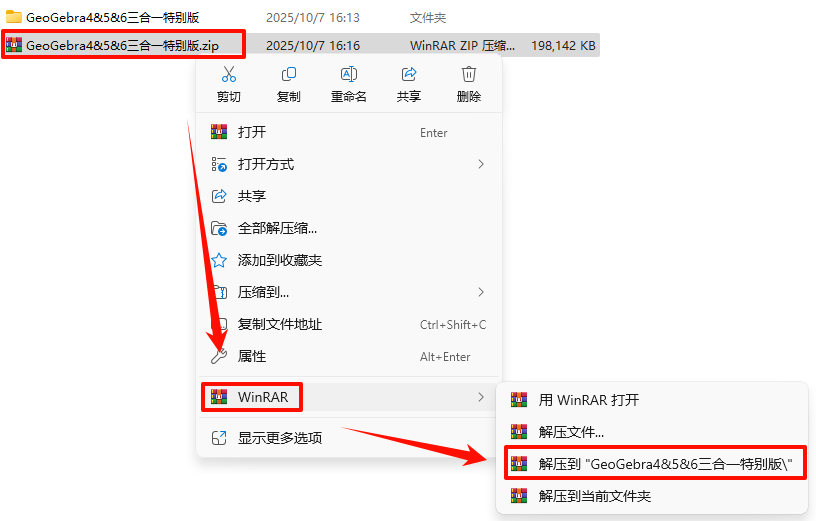Expand the 打开方式 submenu arrow
The height and width of the screenshot is (521, 816).
click(481, 164)
